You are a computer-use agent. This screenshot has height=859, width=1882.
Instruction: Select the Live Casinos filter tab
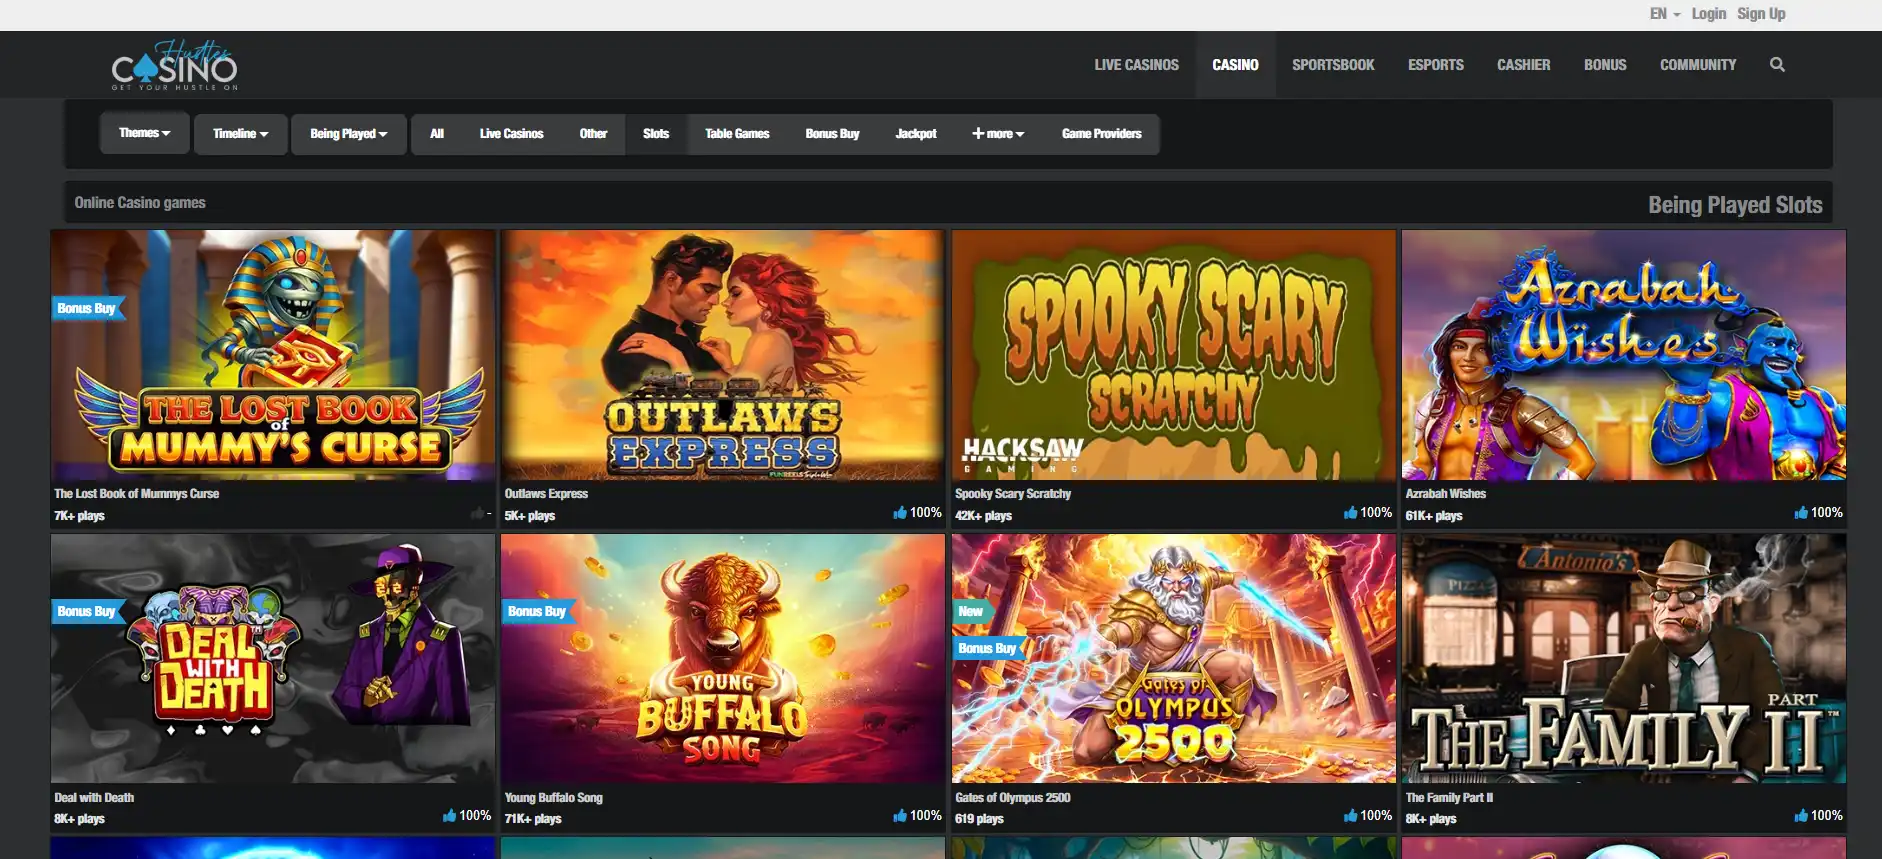pos(511,133)
